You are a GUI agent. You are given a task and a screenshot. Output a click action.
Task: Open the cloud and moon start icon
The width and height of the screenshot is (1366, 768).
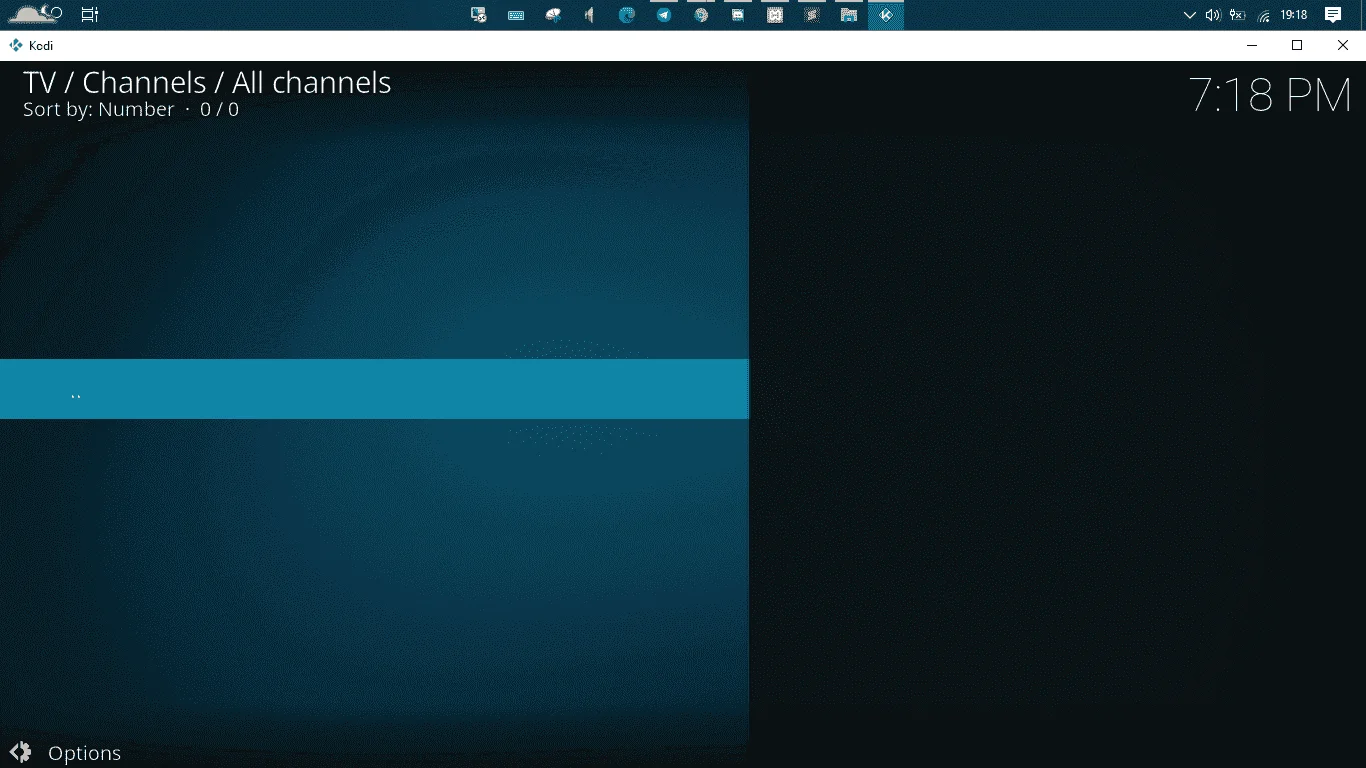click(35, 14)
